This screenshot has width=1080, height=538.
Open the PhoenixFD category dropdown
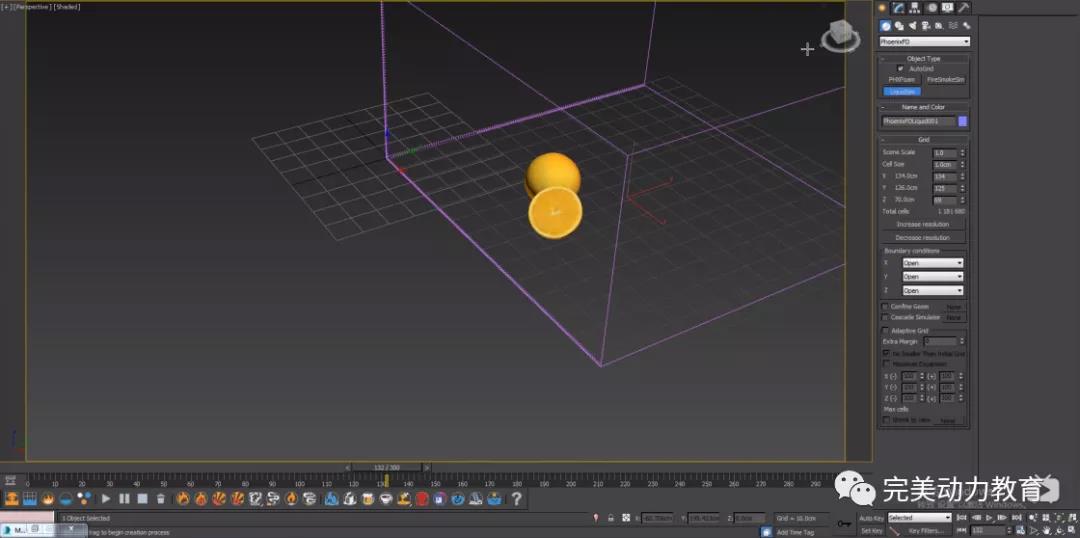(x=924, y=42)
